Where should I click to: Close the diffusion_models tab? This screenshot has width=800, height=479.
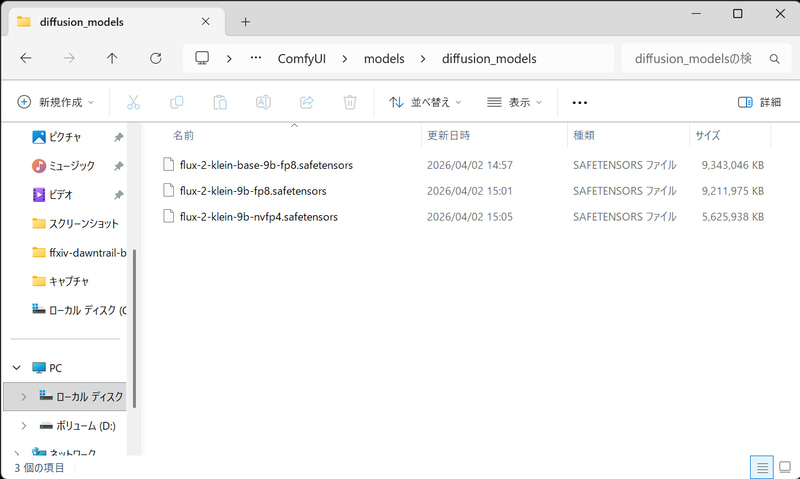pos(205,21)
